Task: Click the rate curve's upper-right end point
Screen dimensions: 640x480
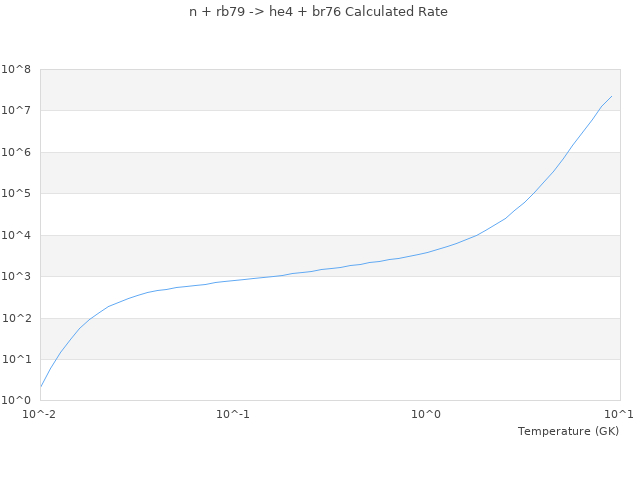Action: pyautogui.click(x=611, y=96)
